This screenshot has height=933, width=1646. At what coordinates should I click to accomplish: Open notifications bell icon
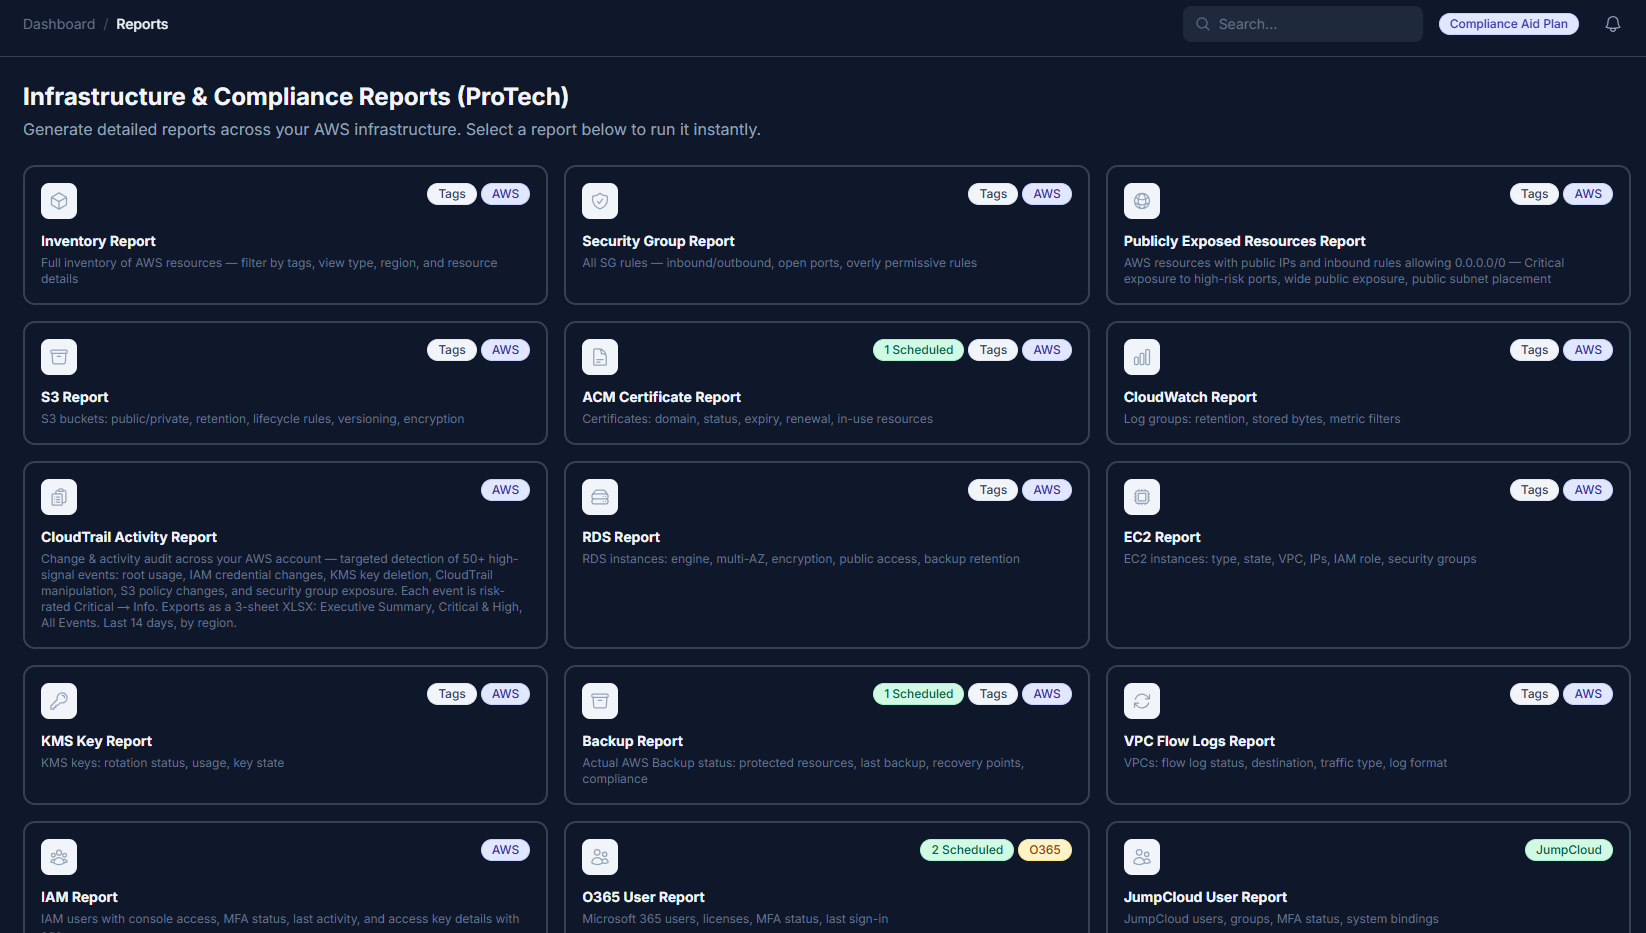pyautogui.click(x=1613, y=24)
